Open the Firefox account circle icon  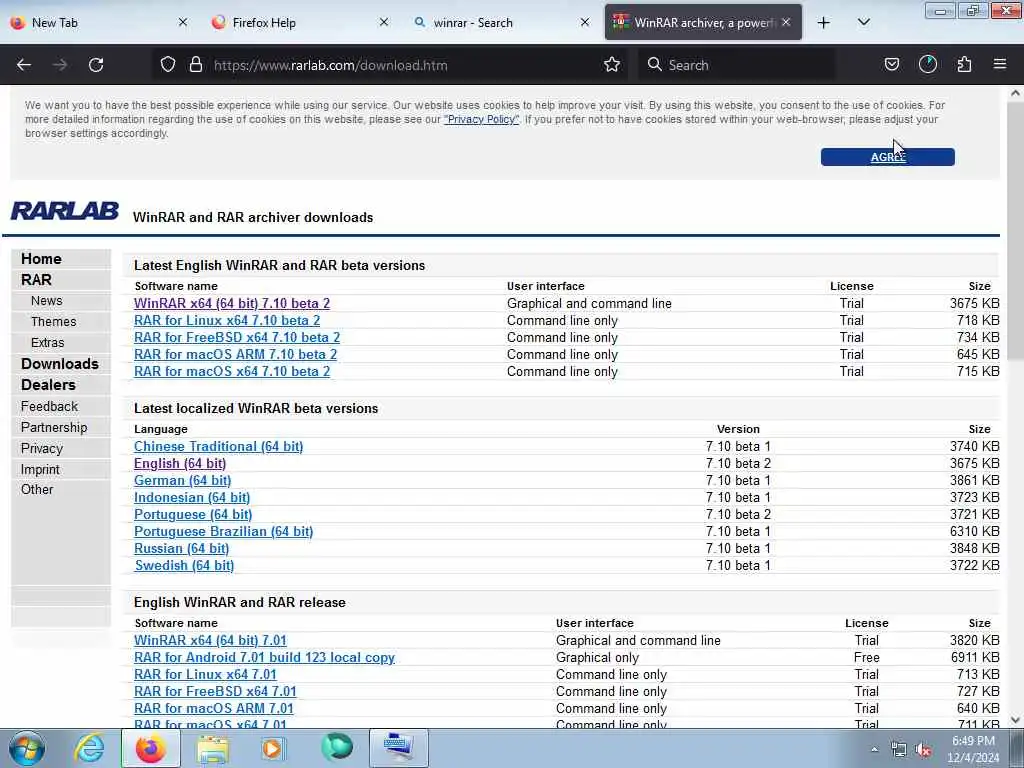coord(928,65)
